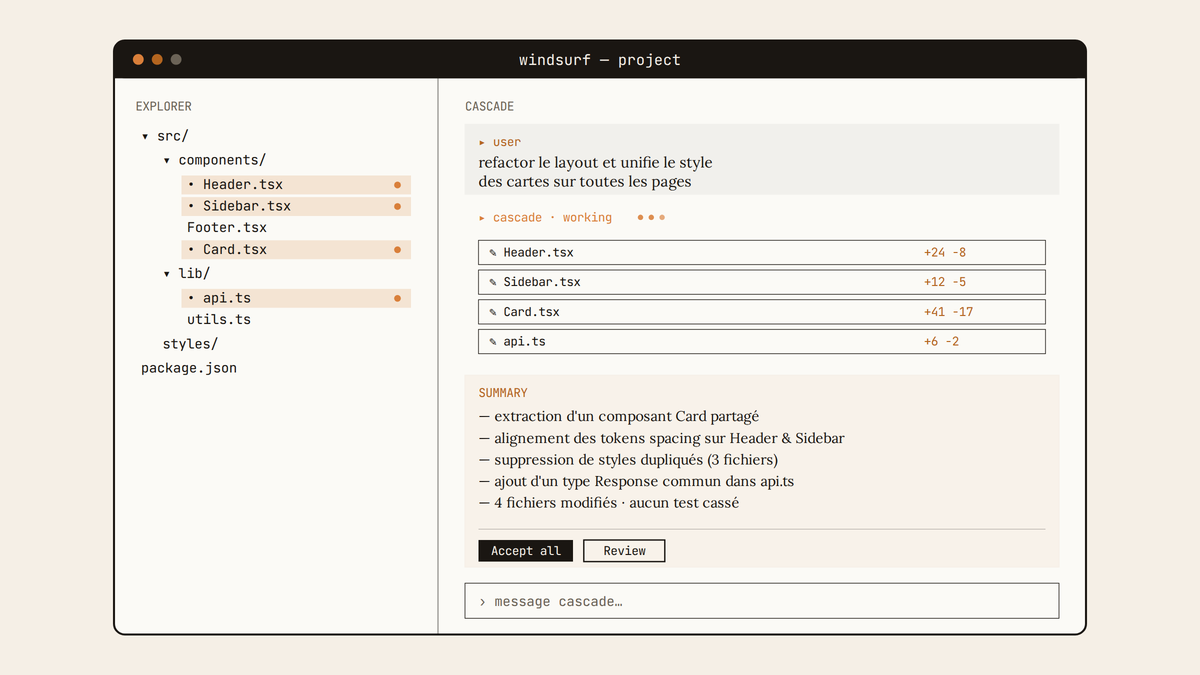
Task: Click modified dot indicator on Card.tsx
Action: tap(397, 250)
